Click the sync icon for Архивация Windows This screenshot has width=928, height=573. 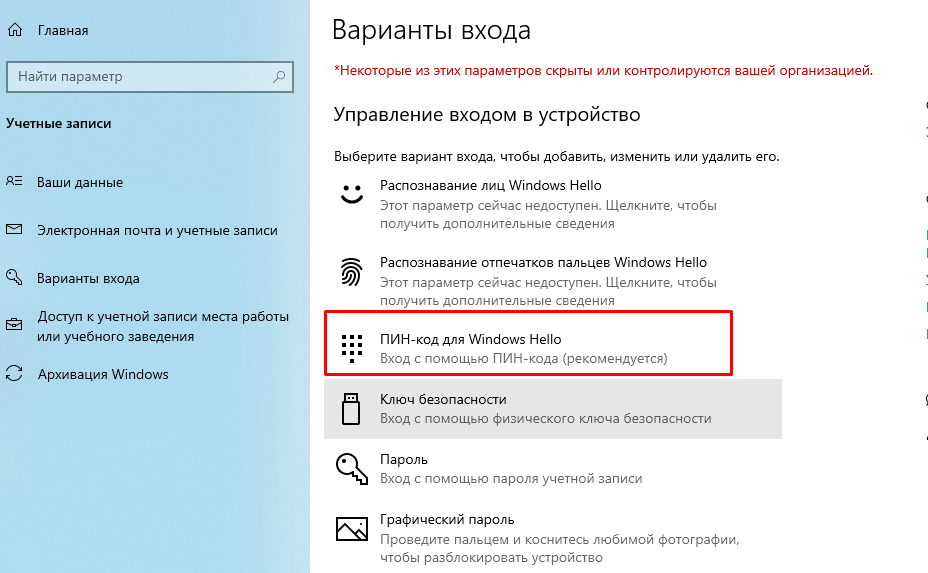tap(14, 374)
